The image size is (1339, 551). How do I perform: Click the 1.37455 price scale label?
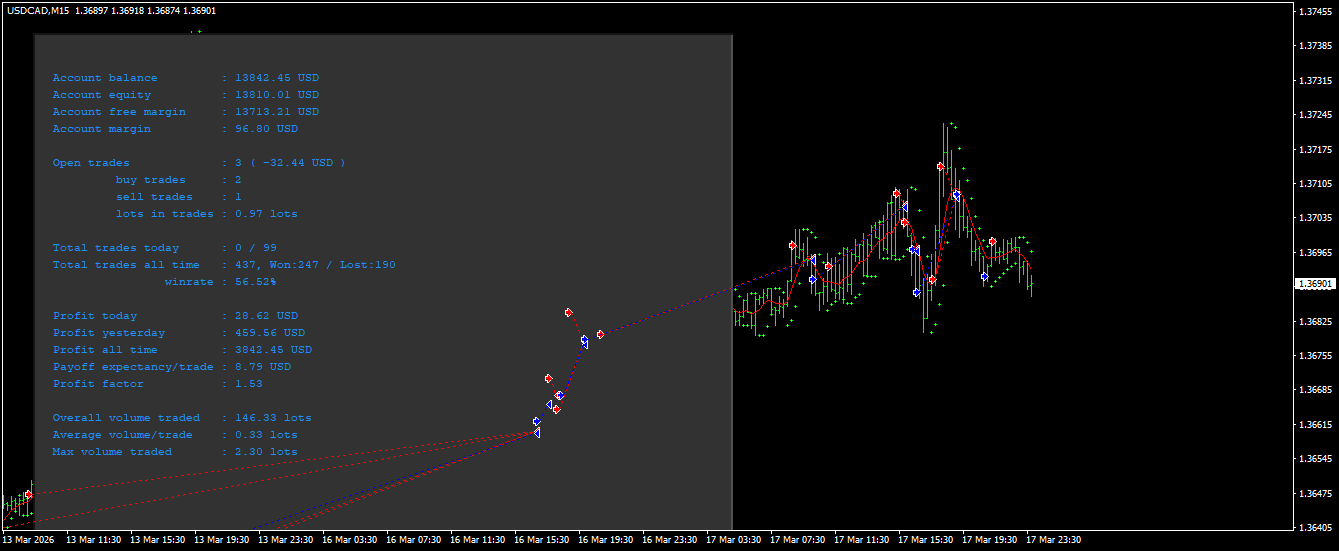tap(1313, 12)
